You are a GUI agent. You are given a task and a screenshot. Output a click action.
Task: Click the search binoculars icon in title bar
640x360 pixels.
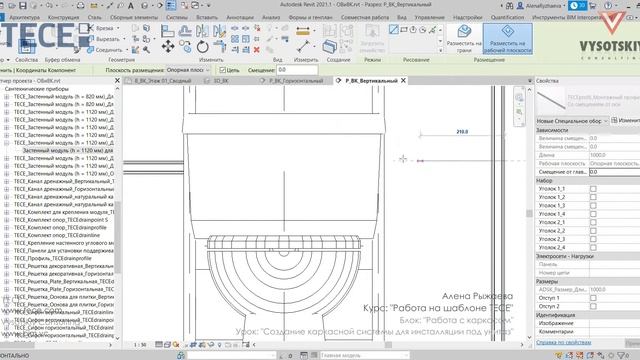click(509, 6)
